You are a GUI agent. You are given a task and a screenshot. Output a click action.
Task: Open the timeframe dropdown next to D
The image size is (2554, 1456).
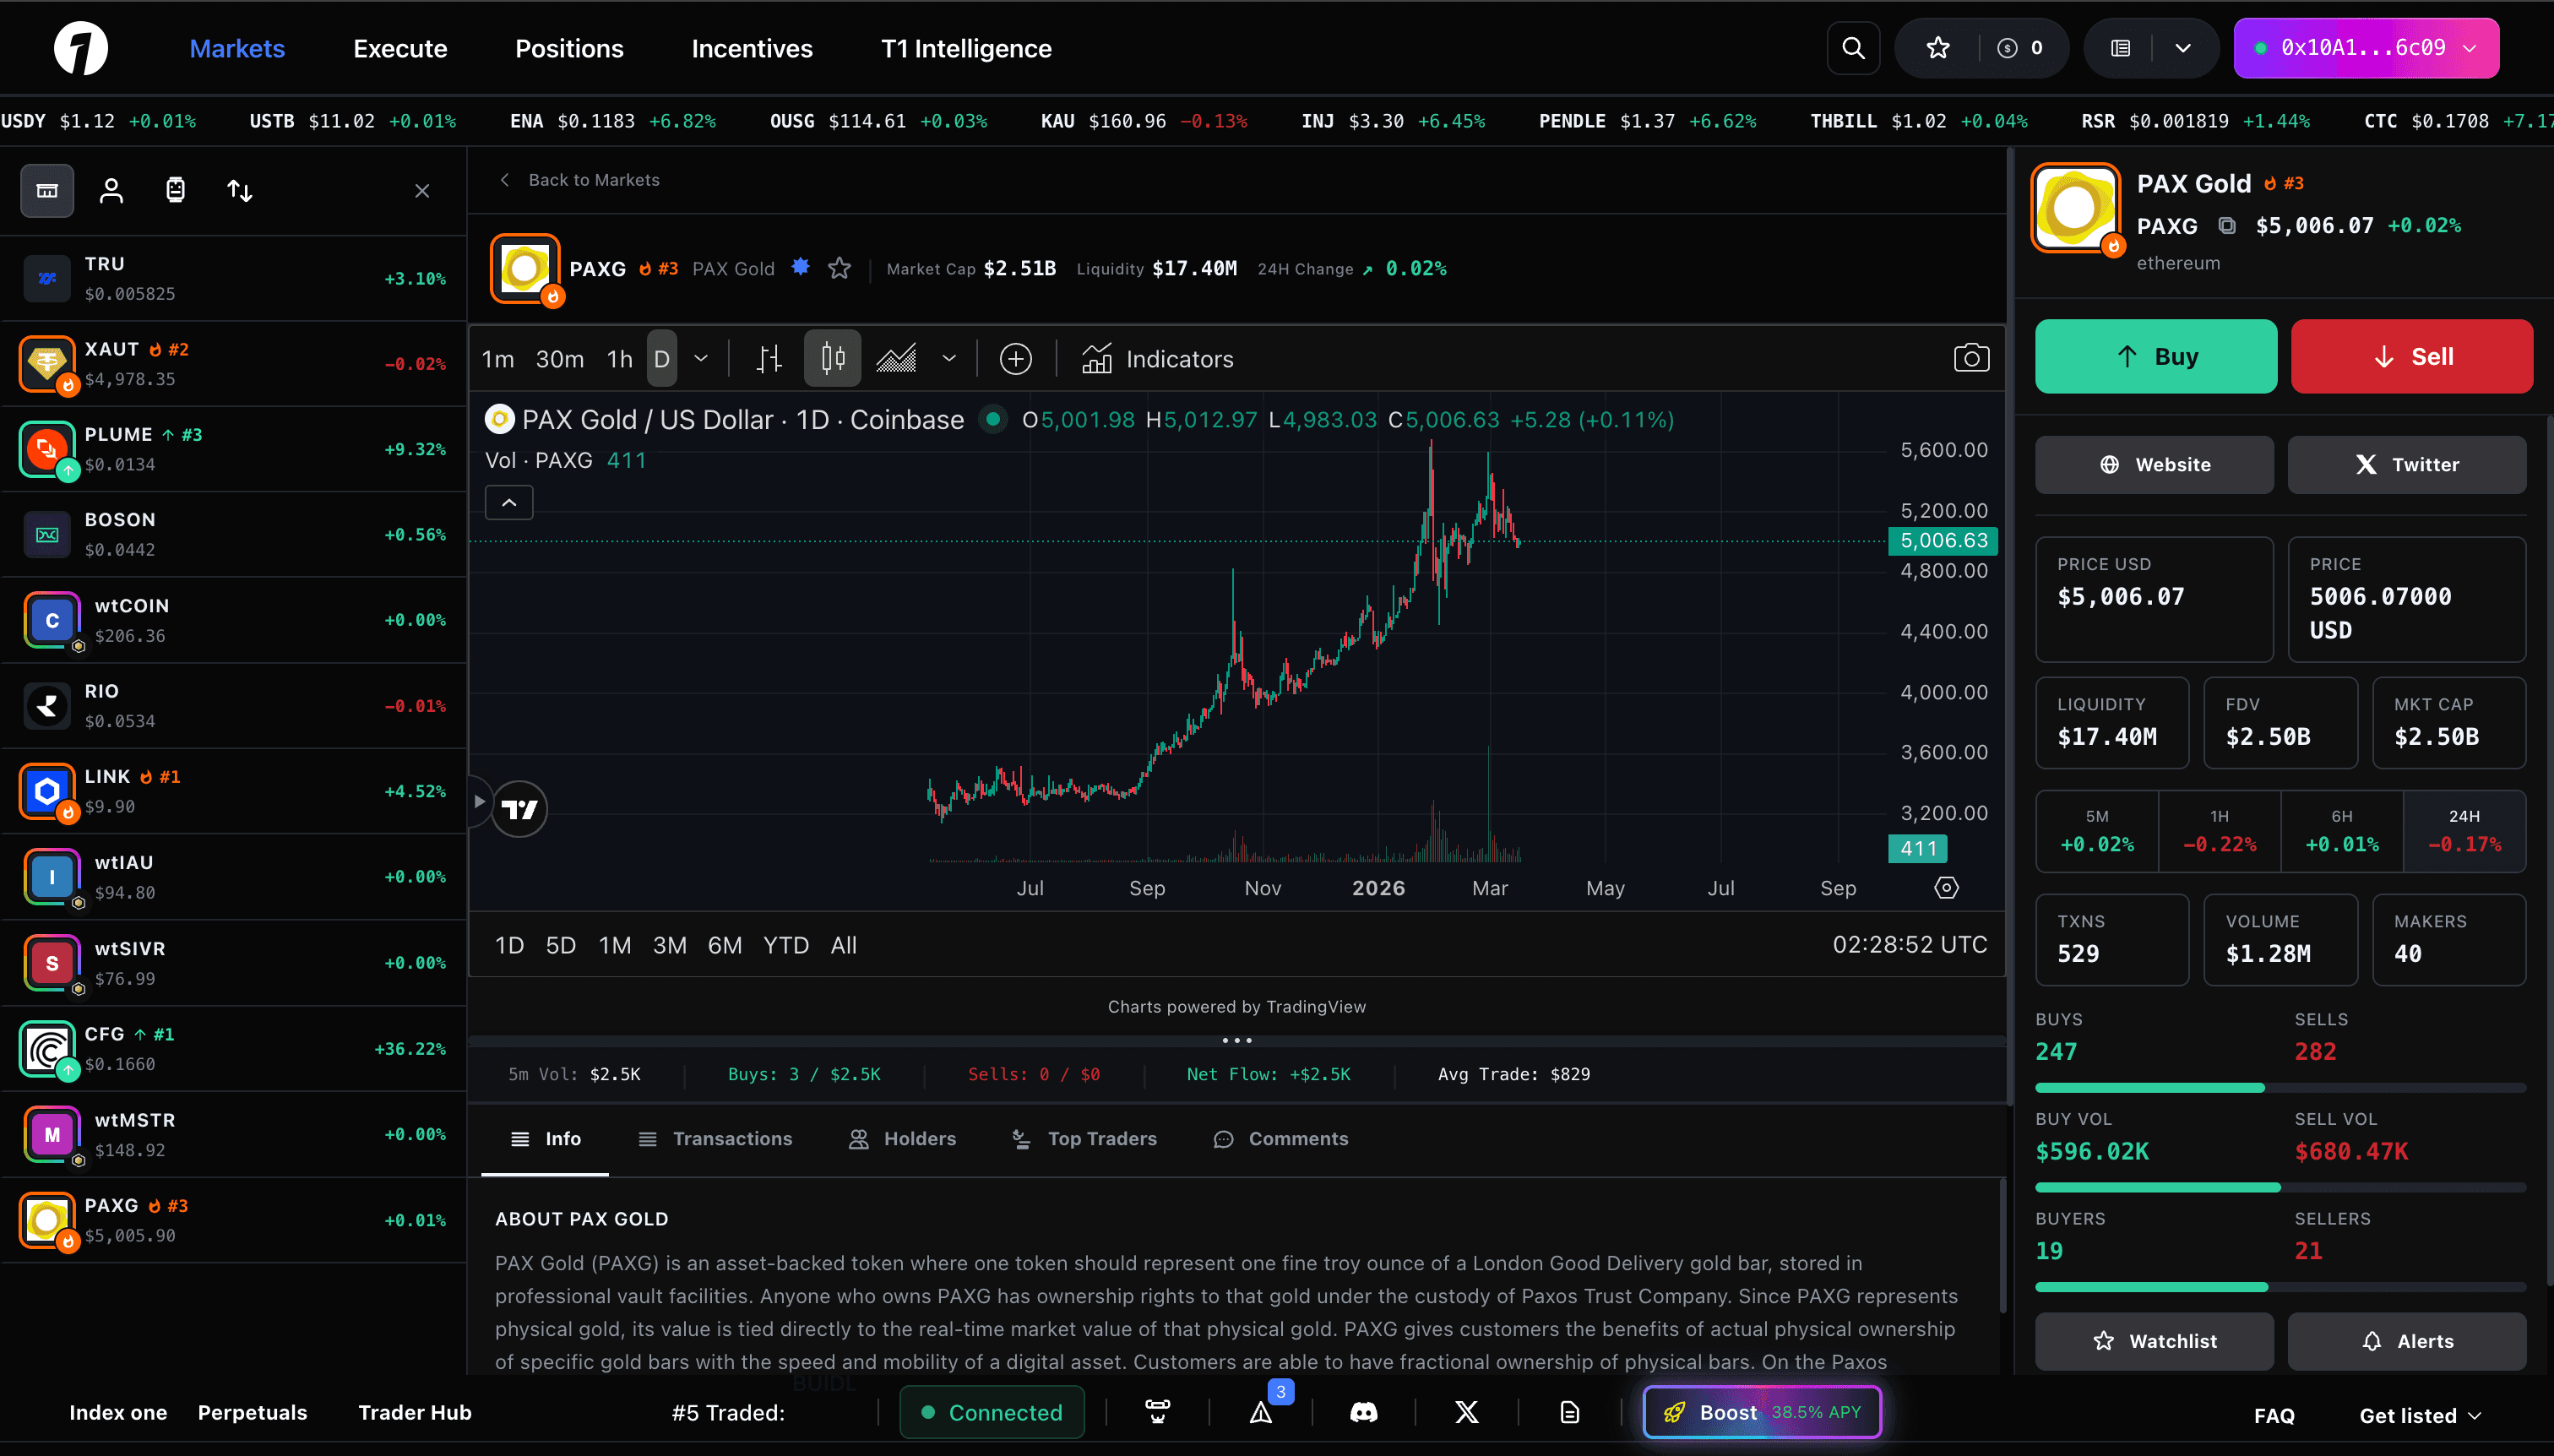[700, 358]
